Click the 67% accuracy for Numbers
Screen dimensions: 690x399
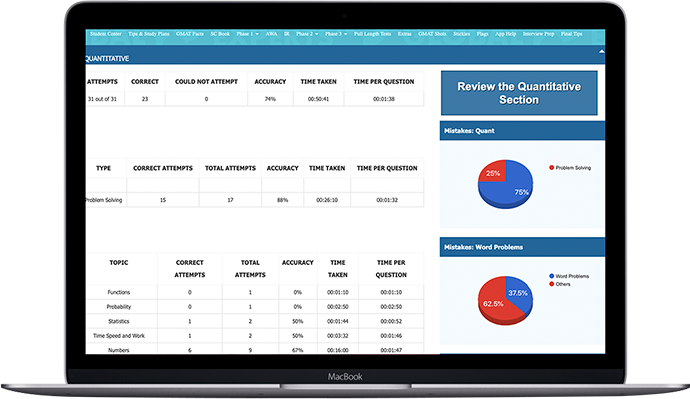[x=297, y=350]
